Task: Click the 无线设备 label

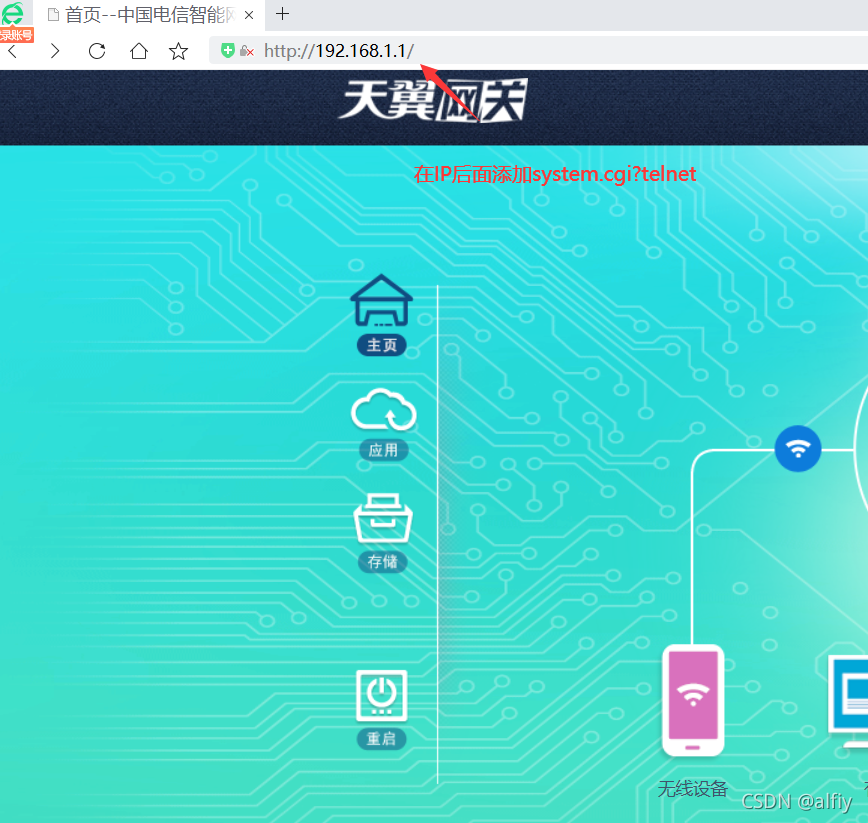Action: 692,788
